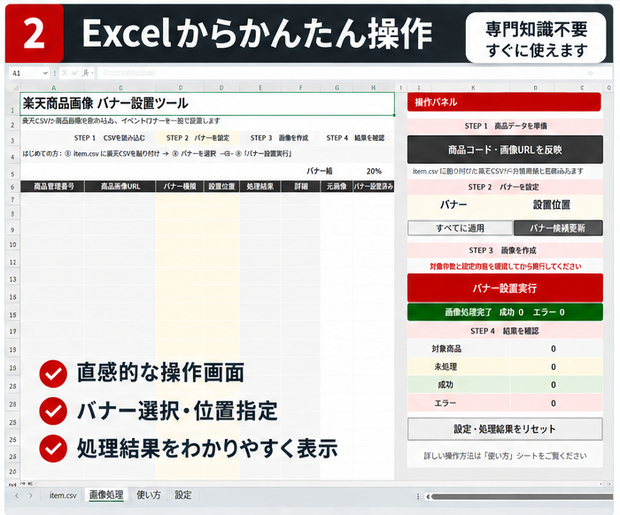Click the バナー候補更新 button
This screenshot has width=620, height=515.
(558, 228)
